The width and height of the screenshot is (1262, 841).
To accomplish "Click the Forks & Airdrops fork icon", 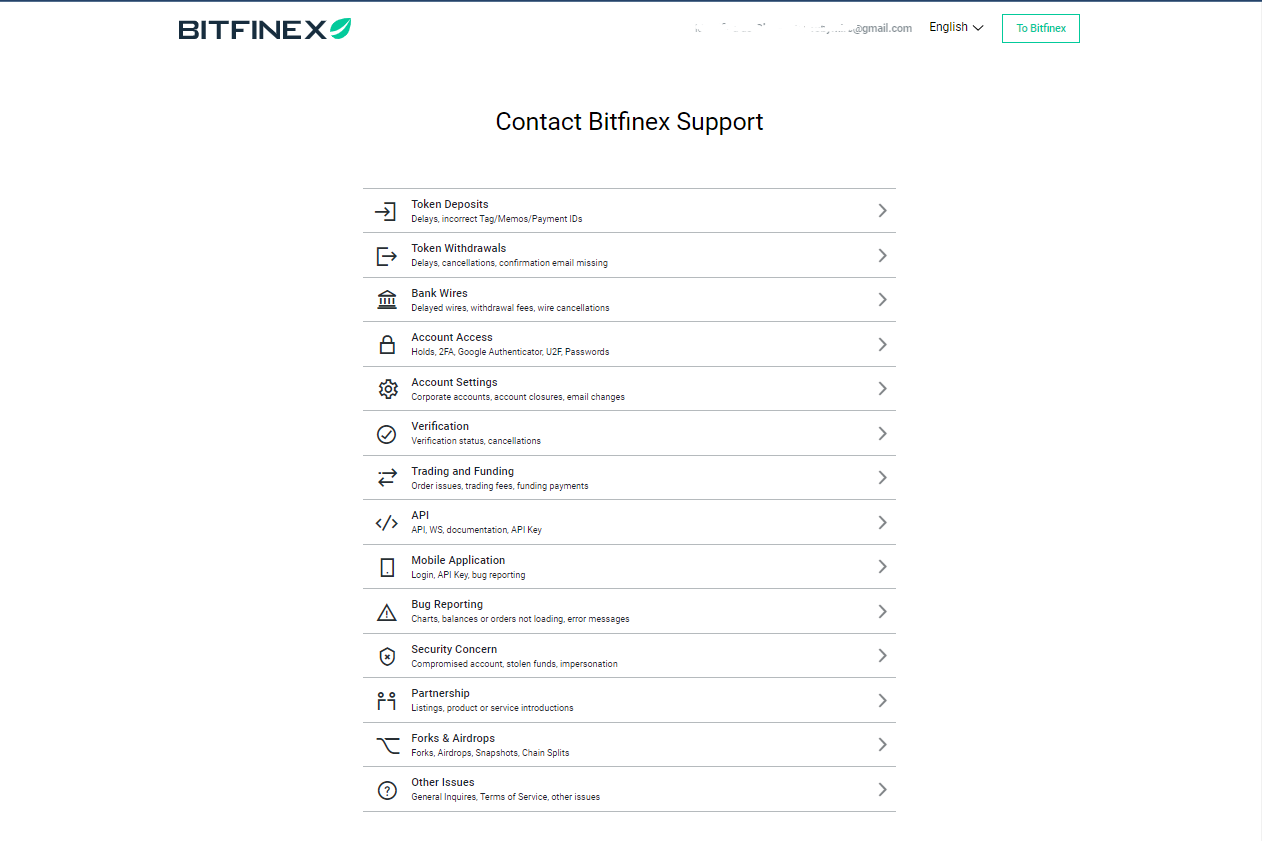I will (x=387, y=745).
